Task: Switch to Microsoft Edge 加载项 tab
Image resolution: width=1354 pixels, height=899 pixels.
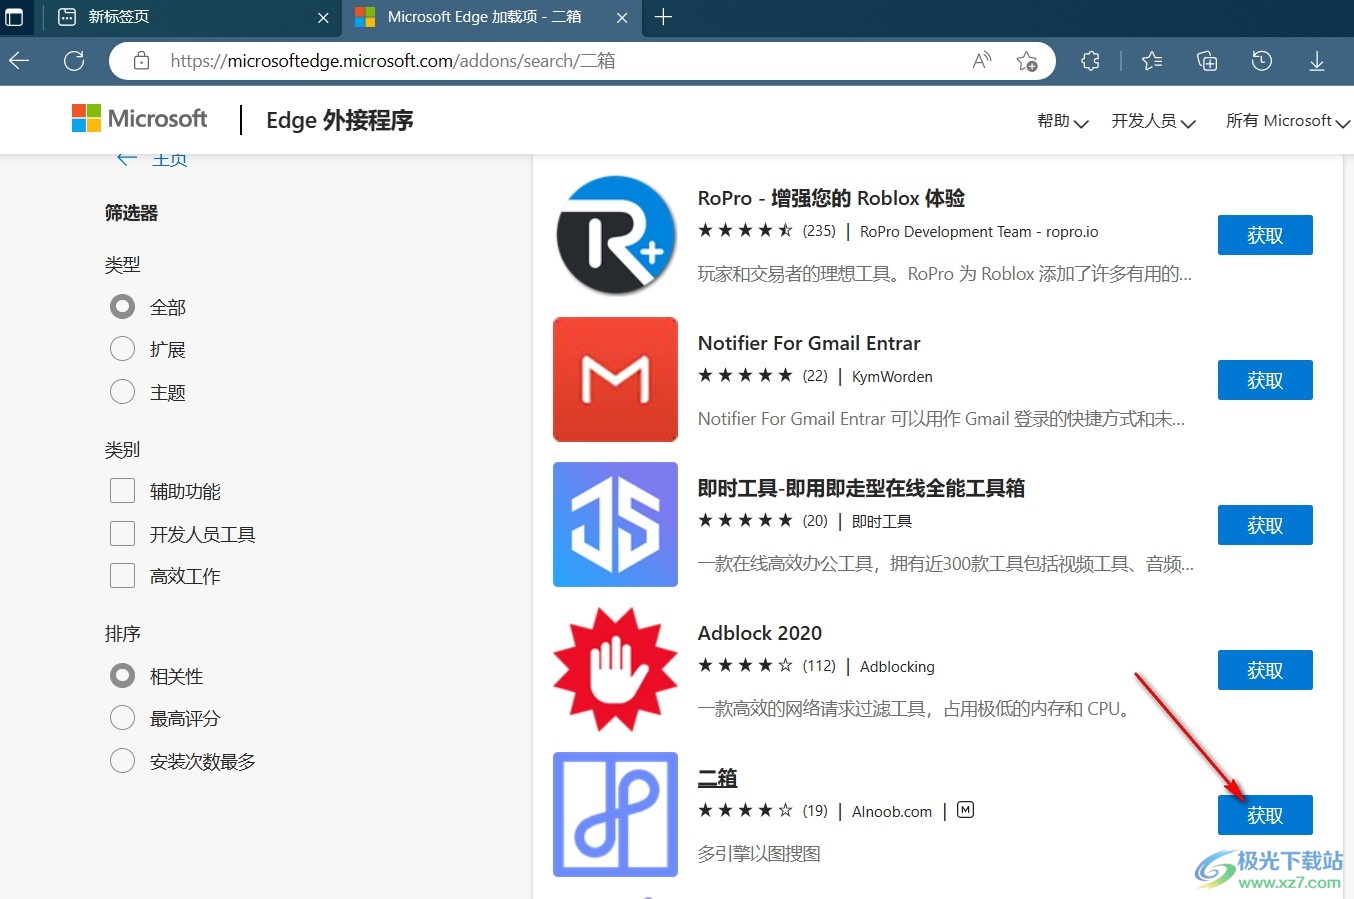Action: [x=491, y=17]
